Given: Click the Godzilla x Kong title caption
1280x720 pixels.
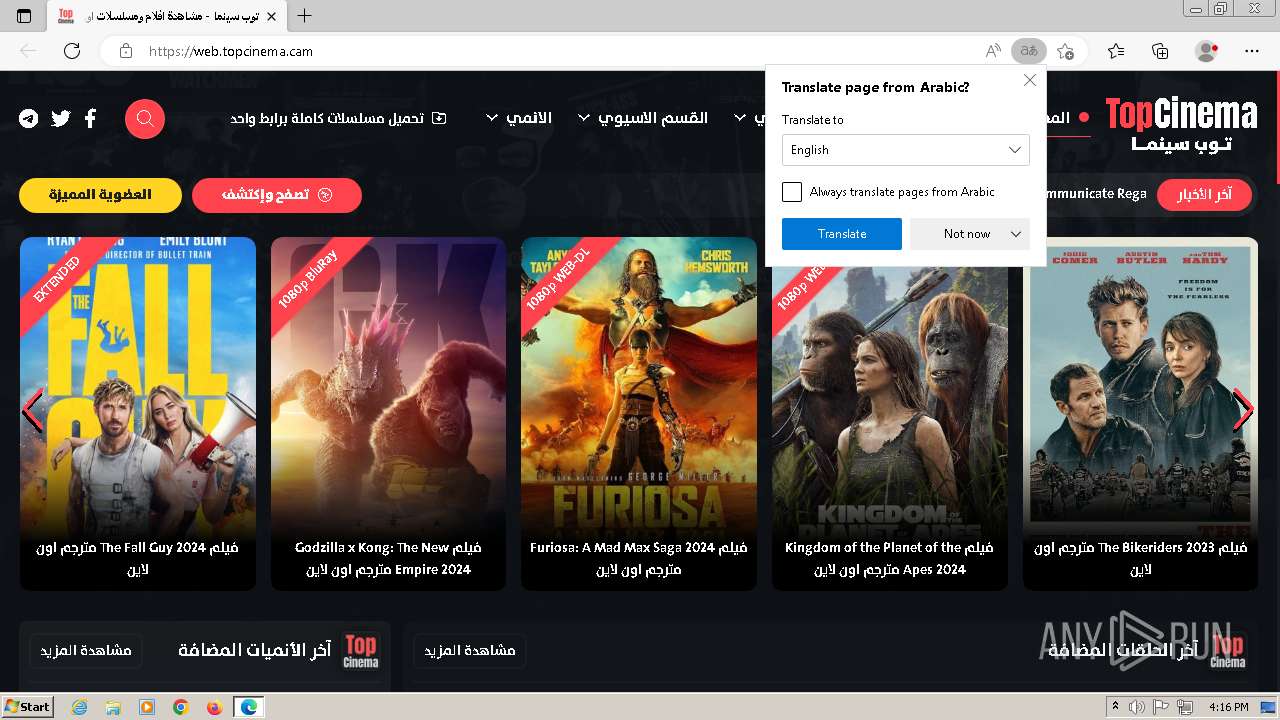Looking at the screenshot, I should (x=388, y=559).
